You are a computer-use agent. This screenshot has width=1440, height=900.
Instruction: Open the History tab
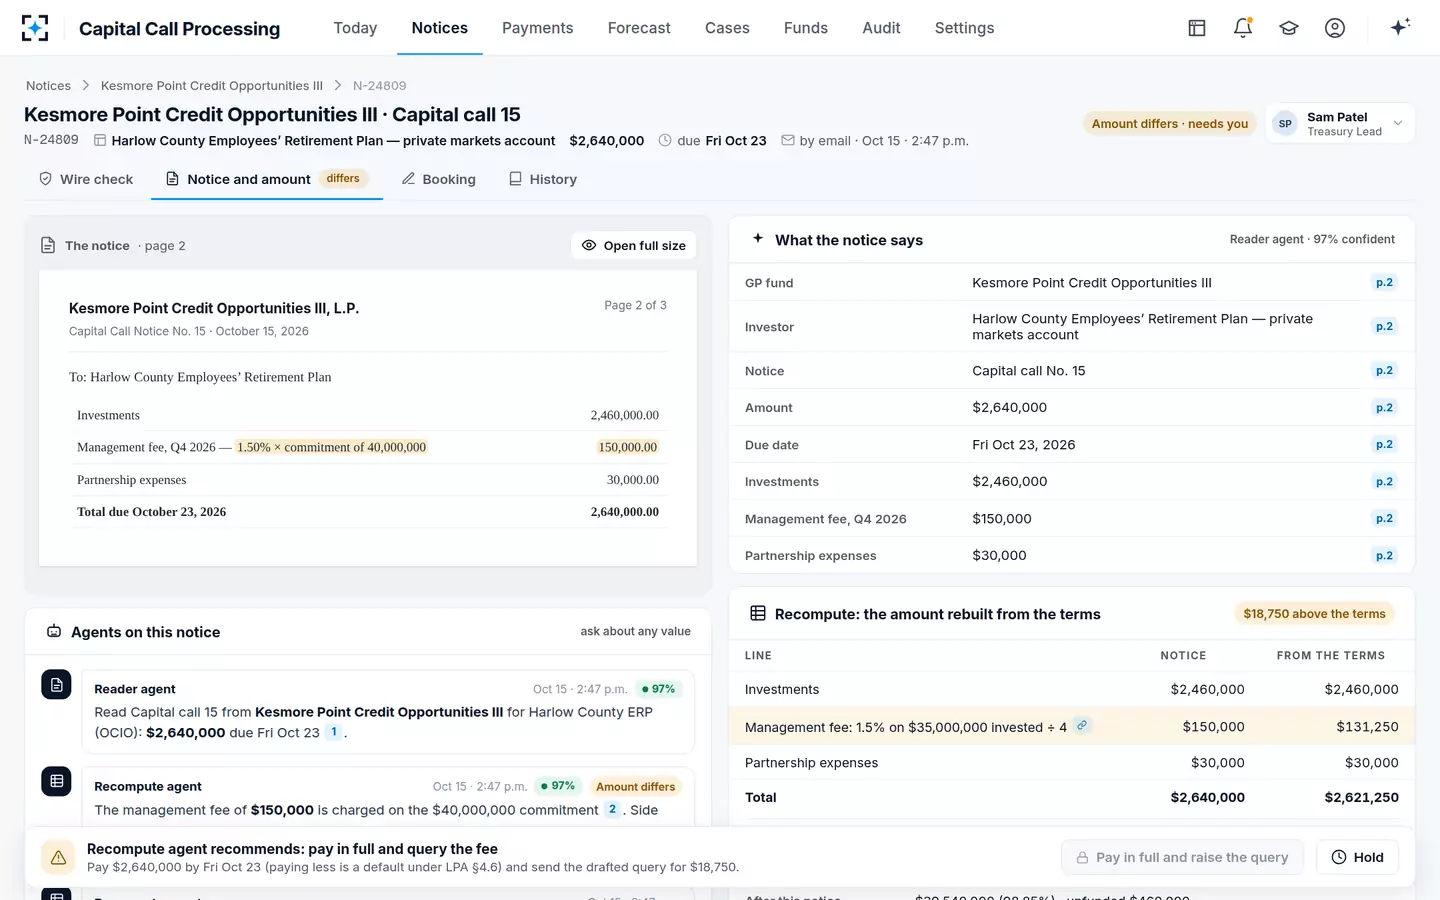point(543,179)
